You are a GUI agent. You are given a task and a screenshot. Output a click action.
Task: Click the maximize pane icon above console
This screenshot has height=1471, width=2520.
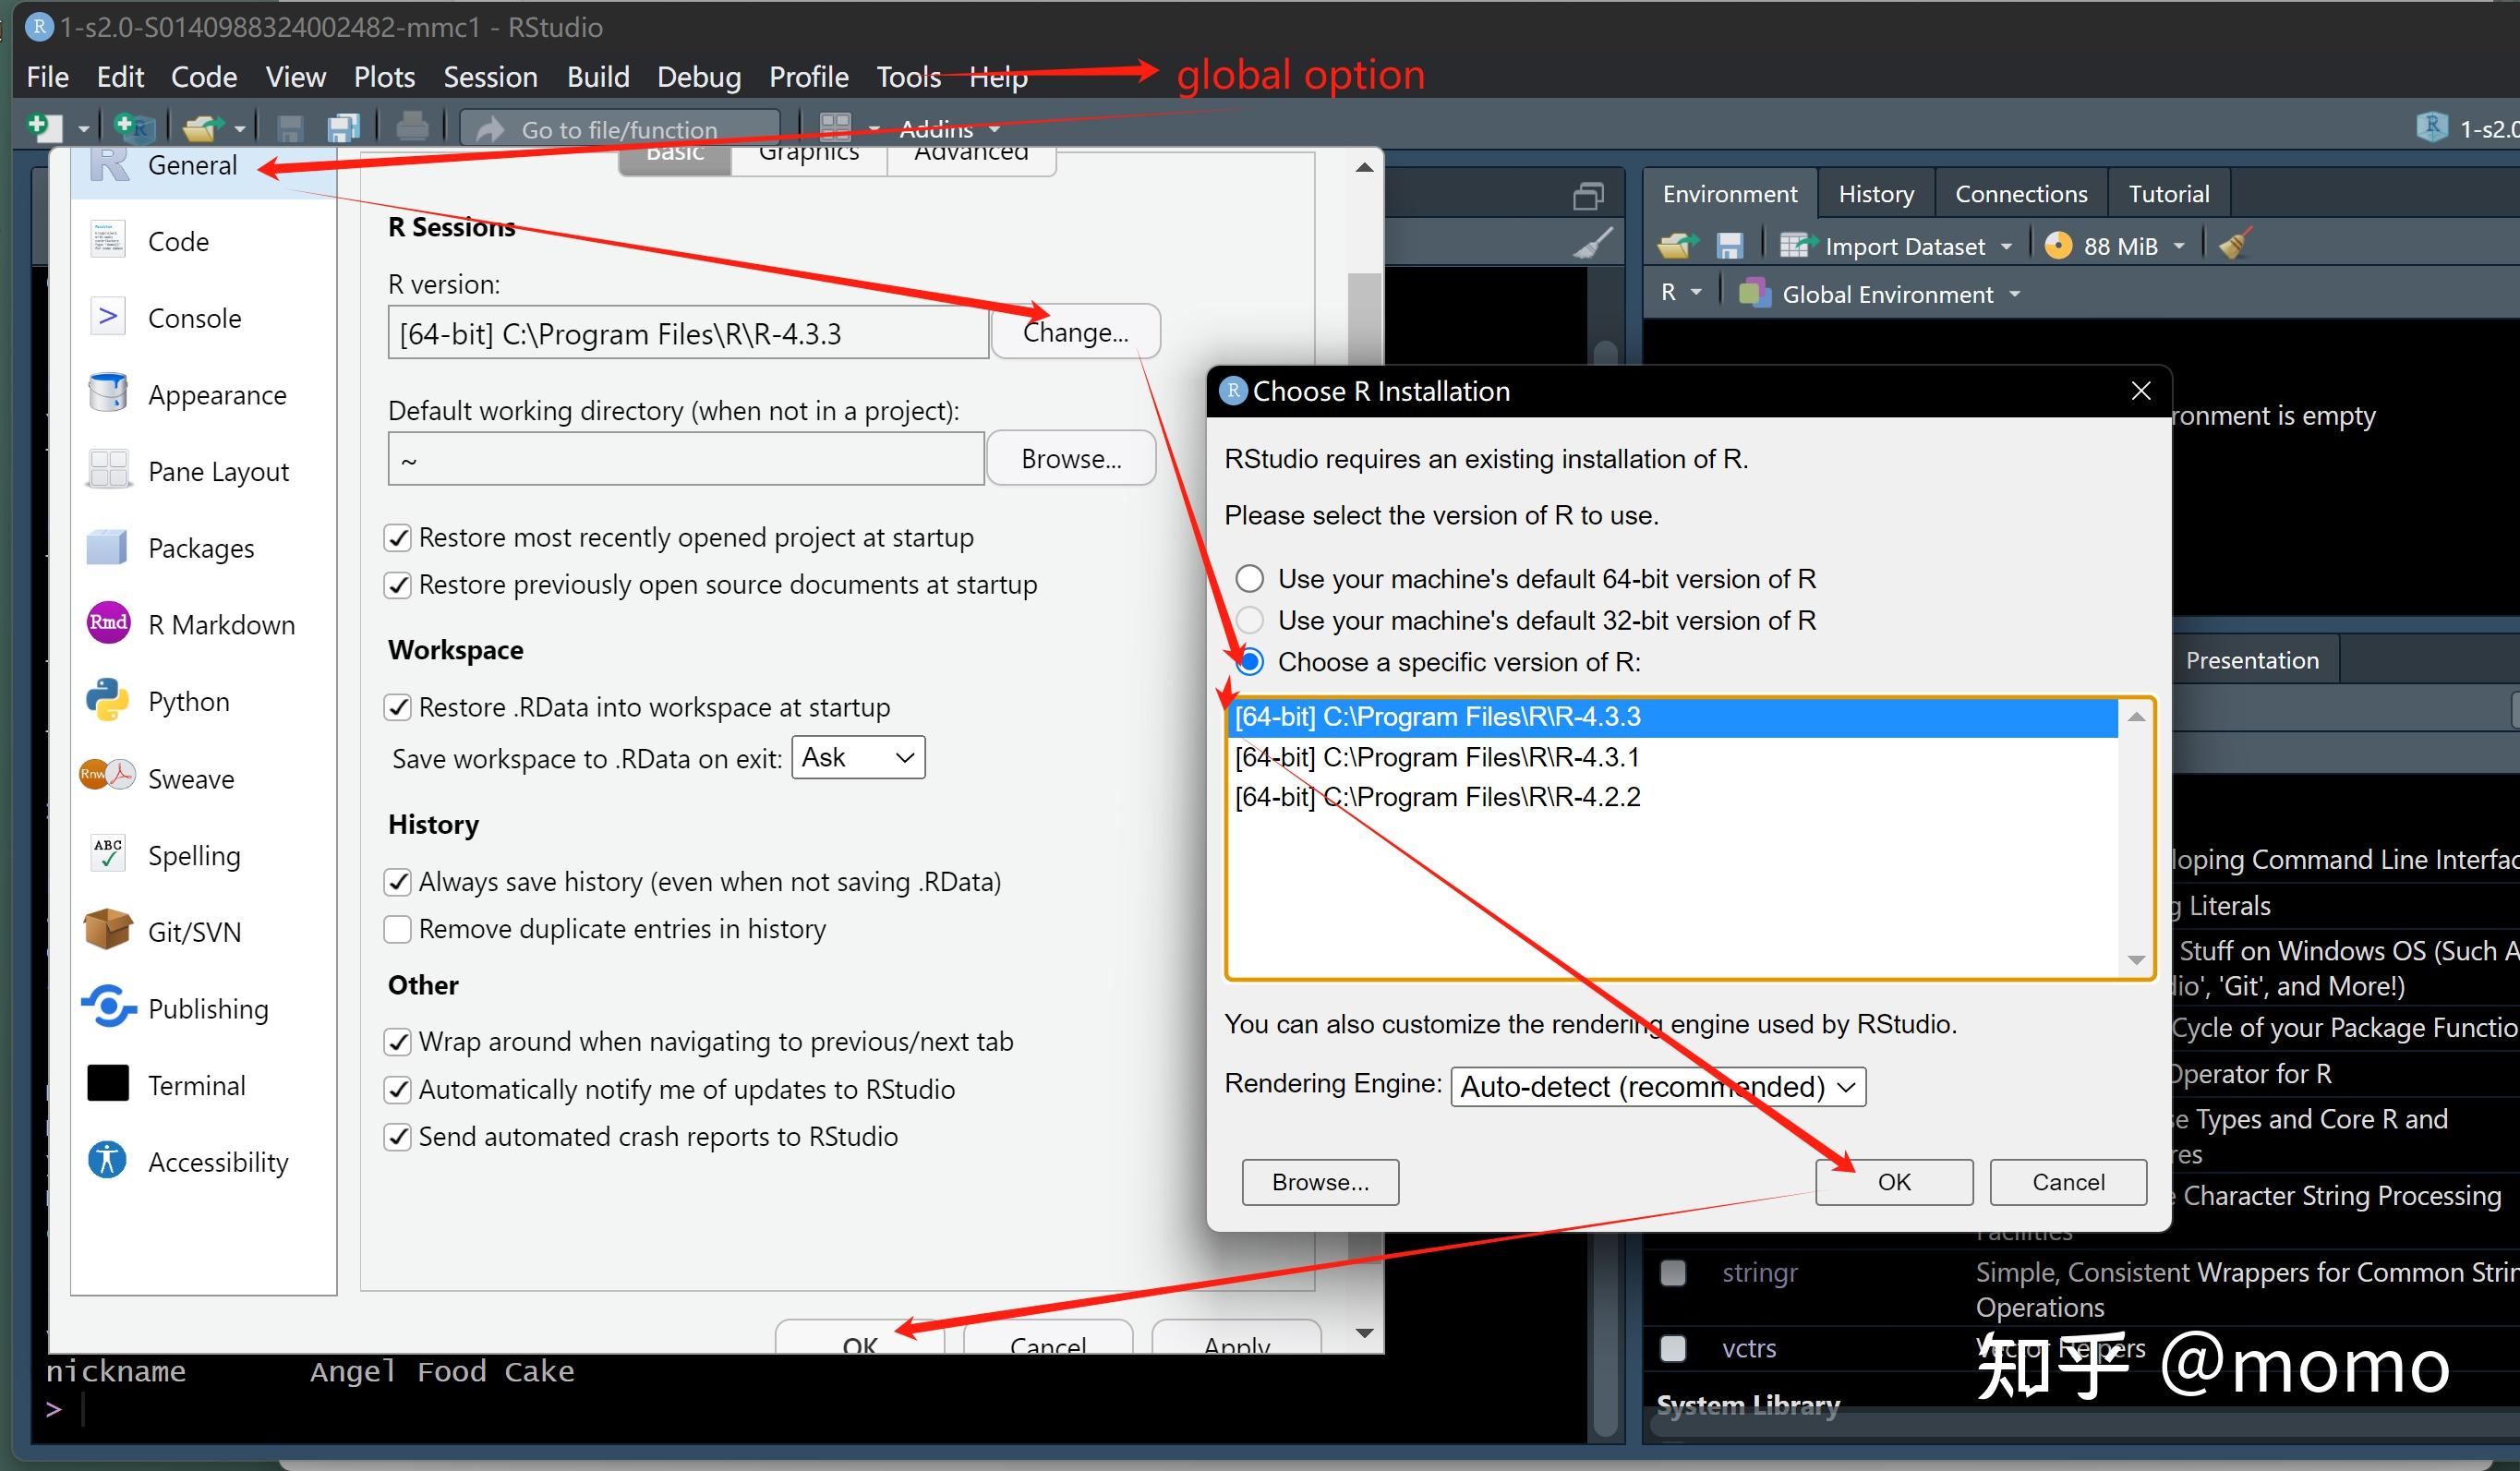1588,196
